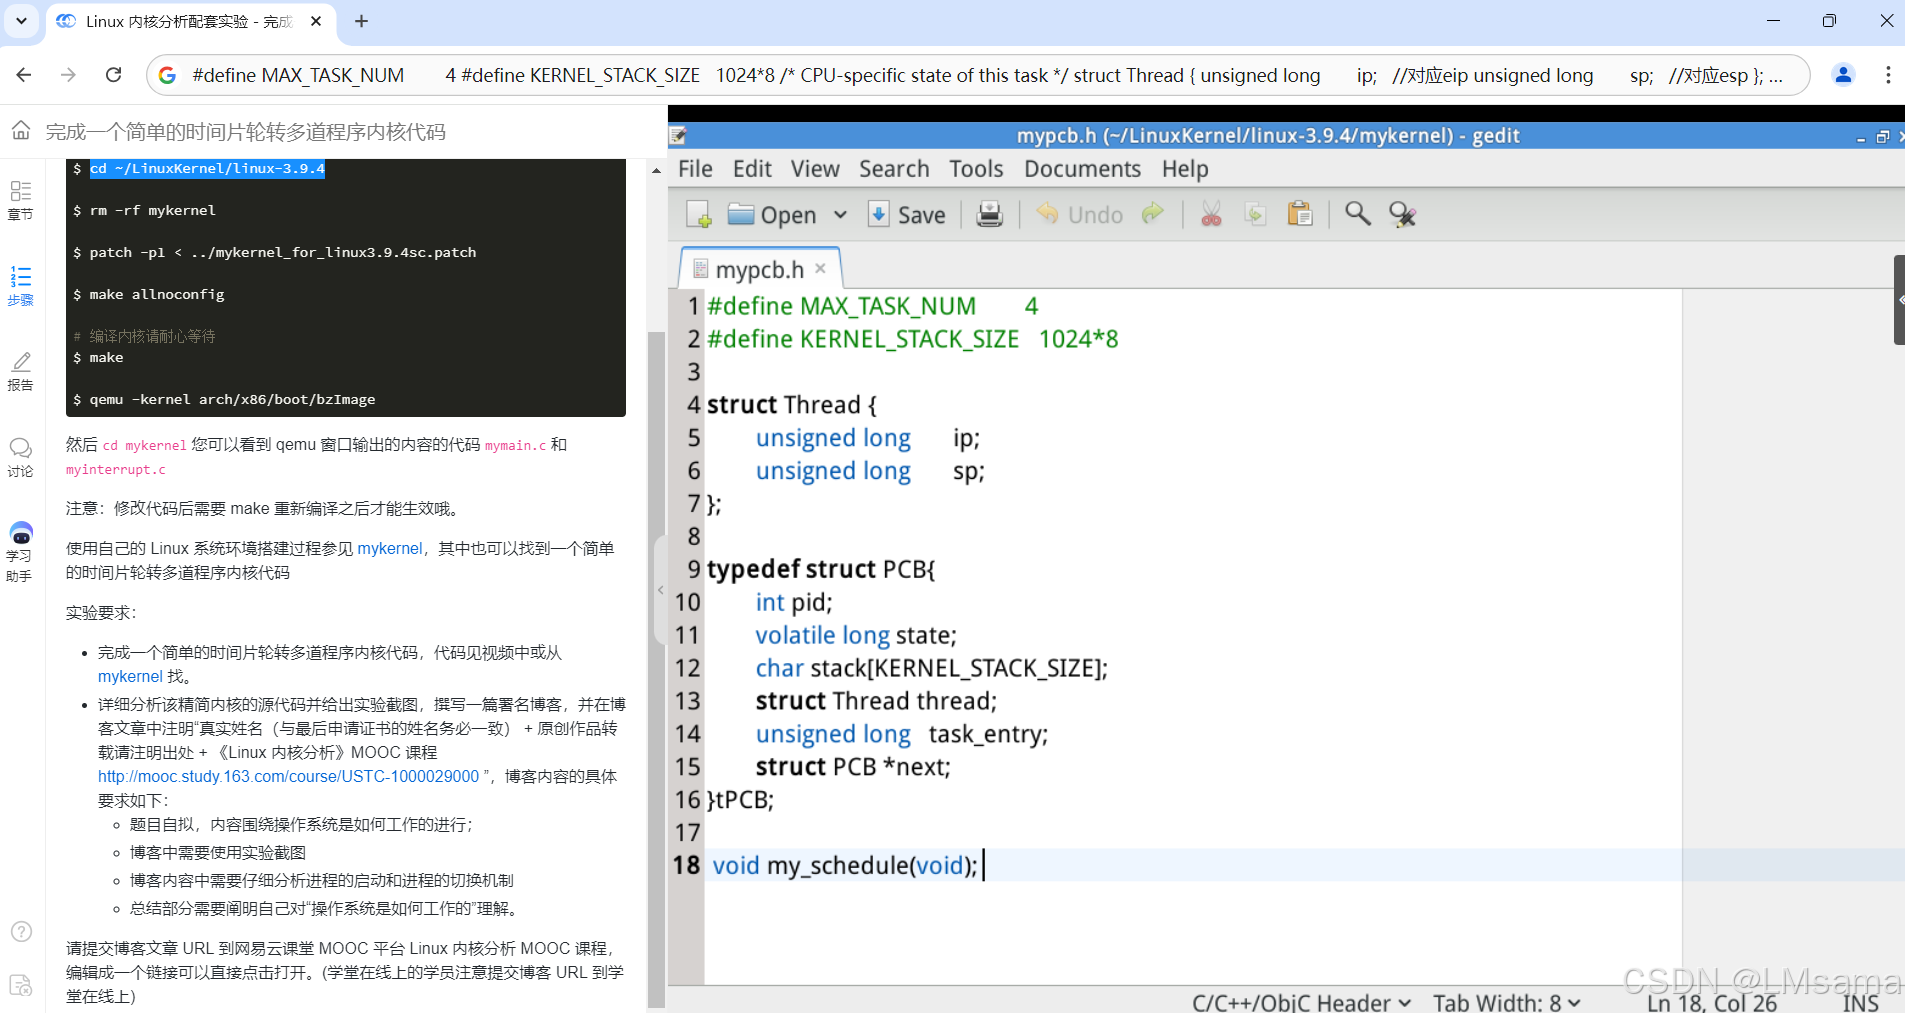1905x1013 pixels.
Task: Click the Find and Replace icon
Action: pos(1402,214)
